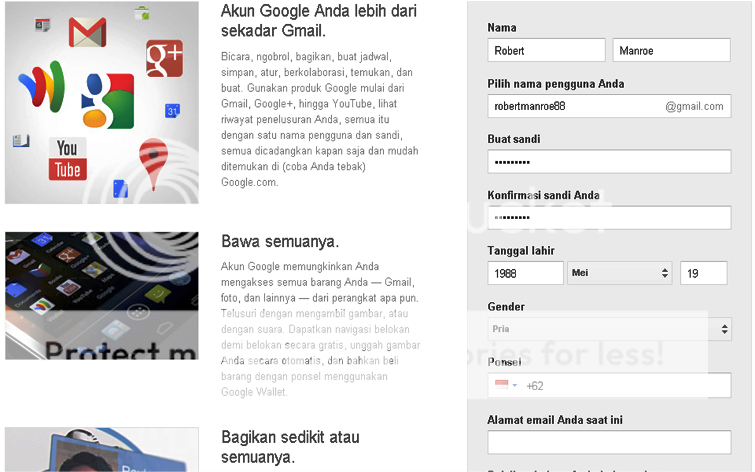The image size is (755, 472).
Task: Click the Google Books icon left of YouTube
Action: pos(21,141)
